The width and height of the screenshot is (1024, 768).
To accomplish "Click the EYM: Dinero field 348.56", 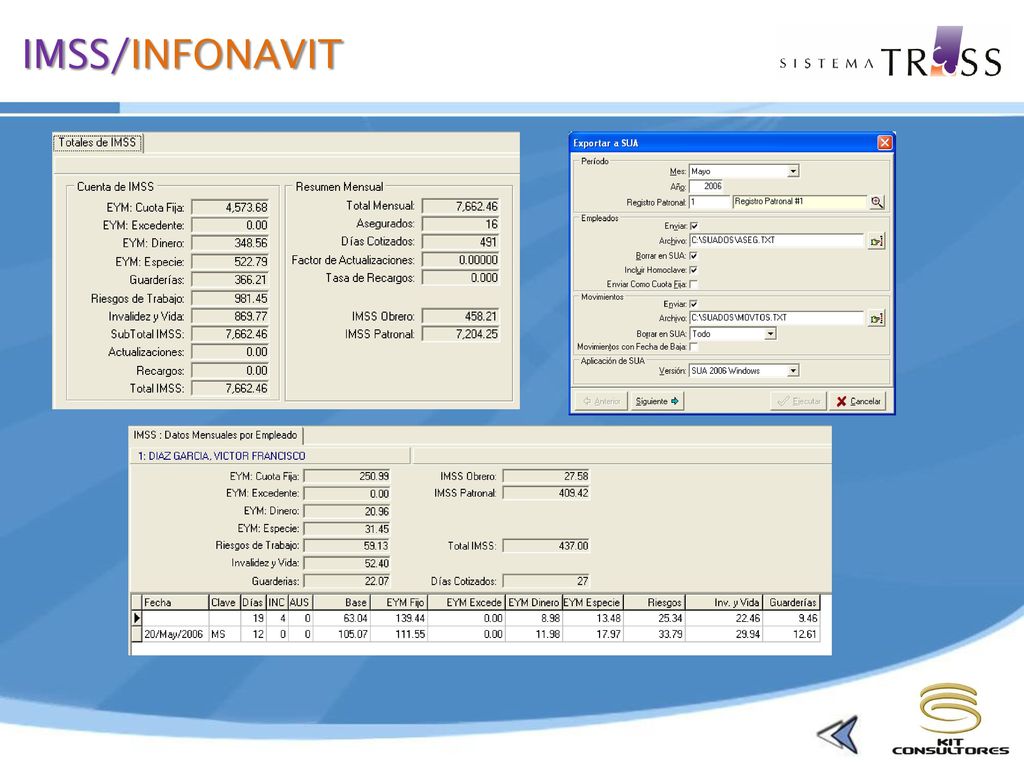I will click(230, 243).
